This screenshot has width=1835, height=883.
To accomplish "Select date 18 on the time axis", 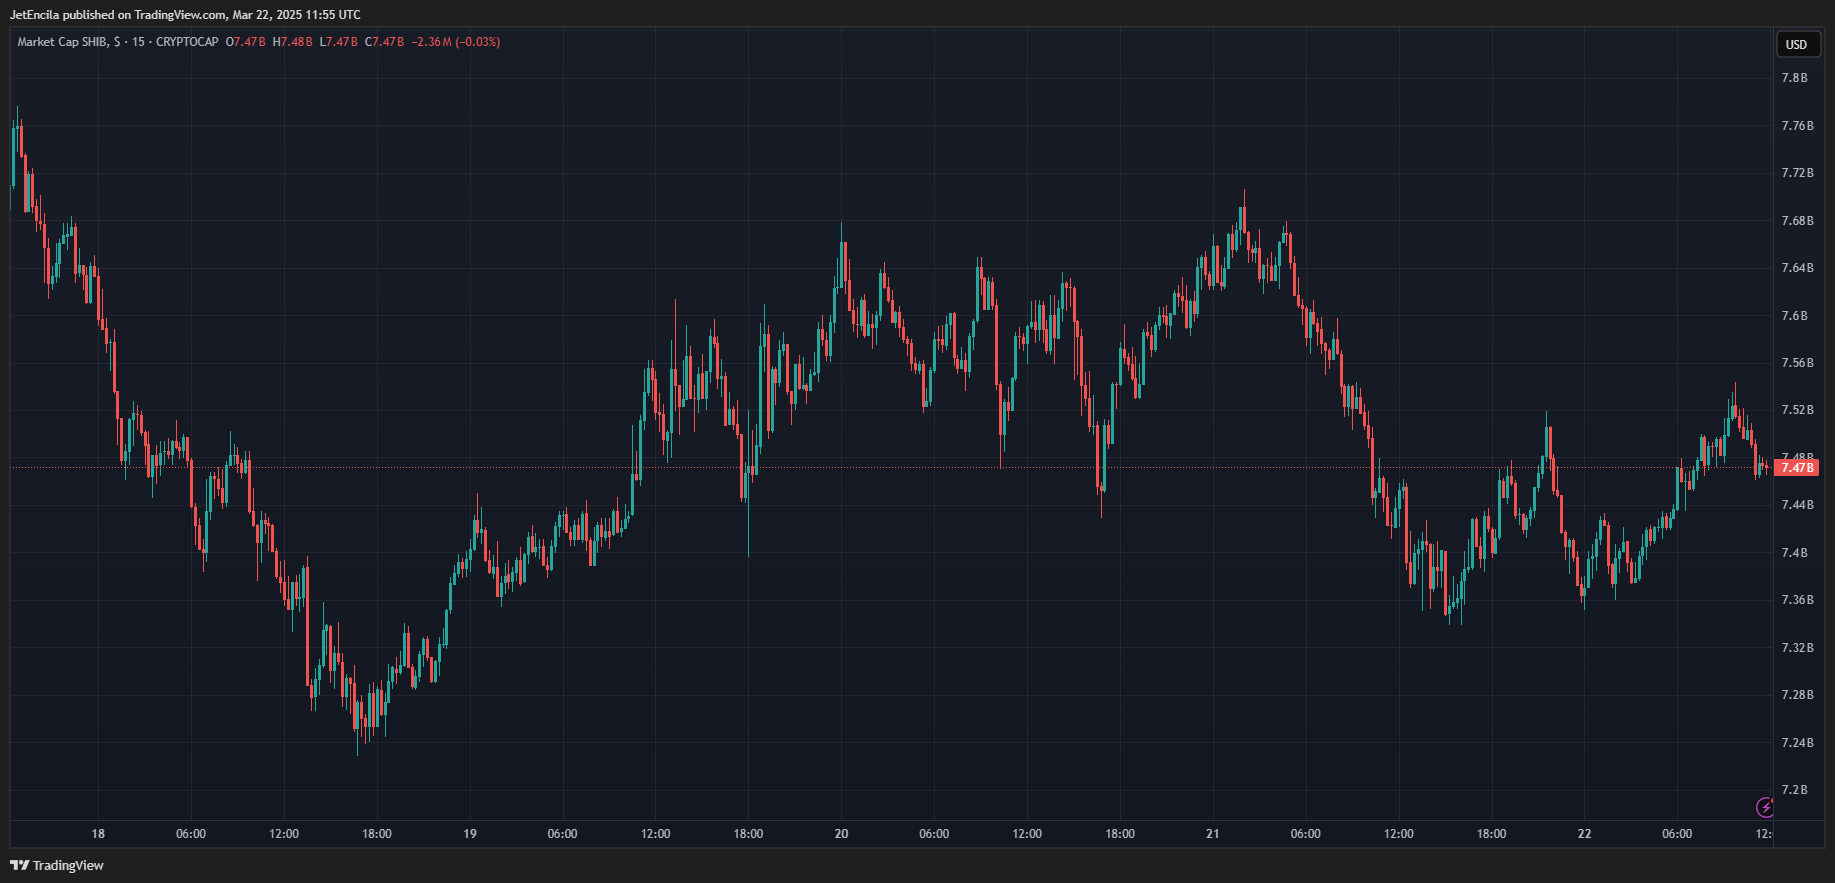I will tap(98, 834).
